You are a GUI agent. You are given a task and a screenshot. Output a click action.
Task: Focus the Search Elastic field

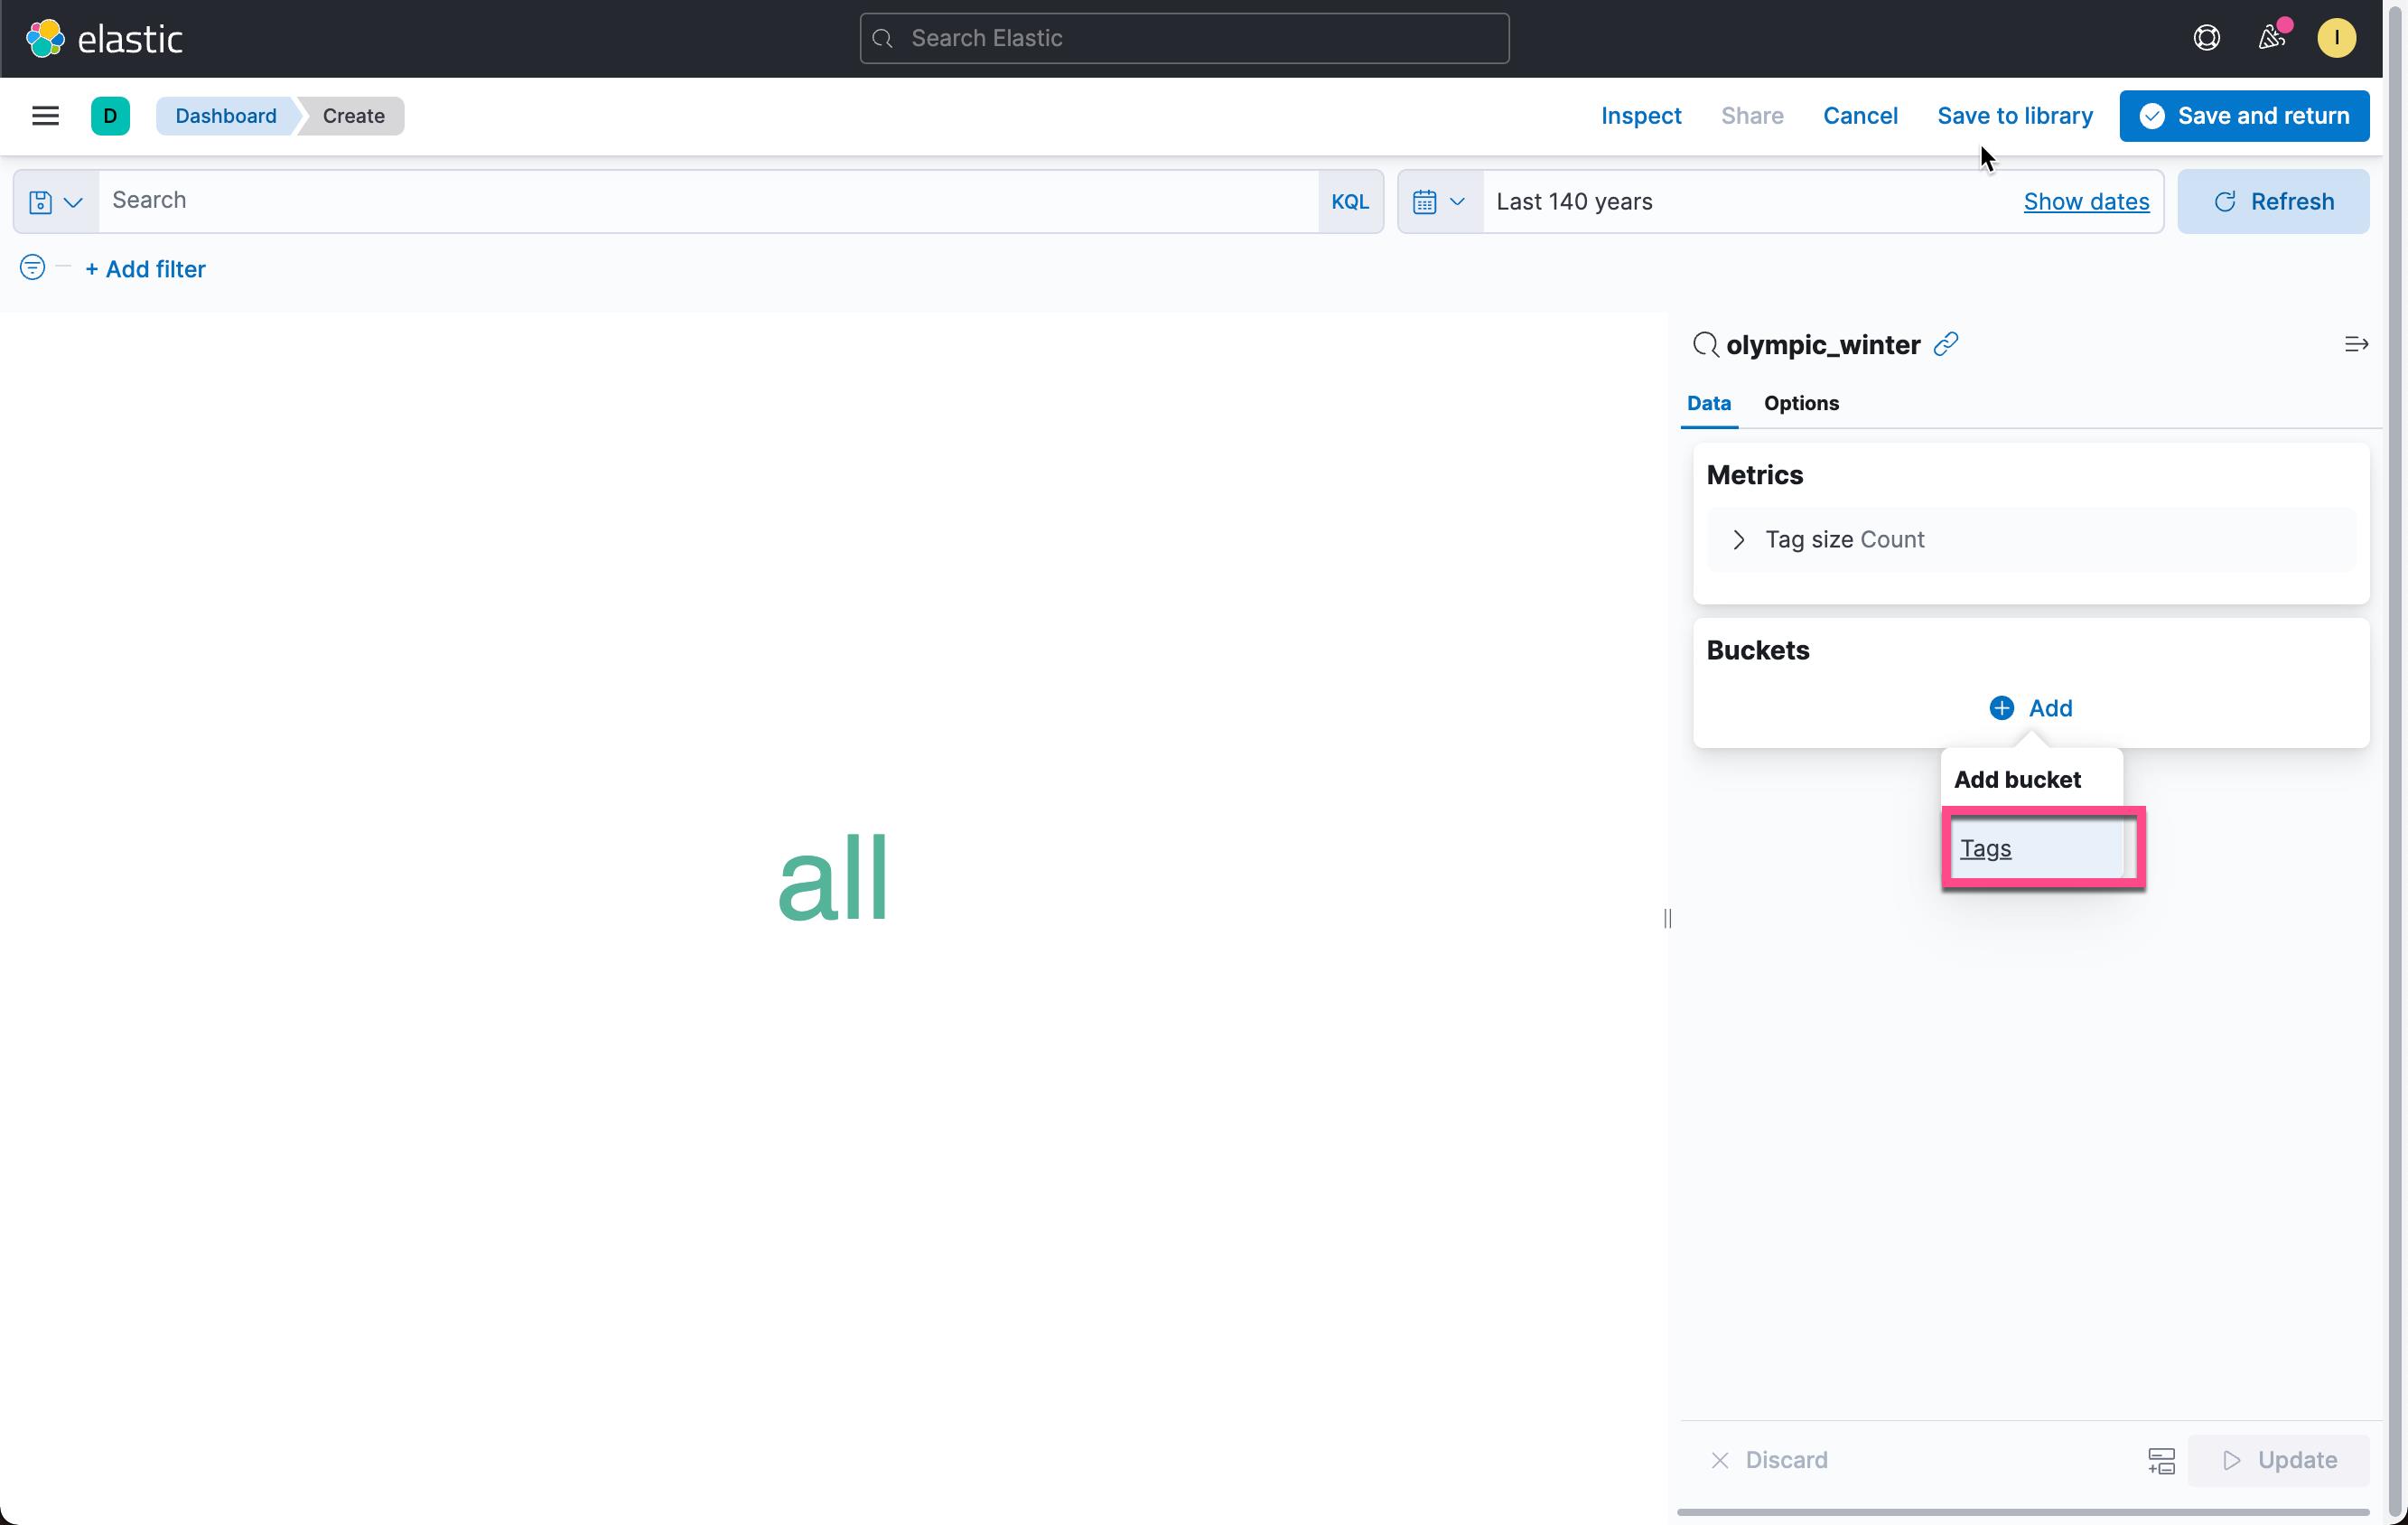[x=1184, y=38]
